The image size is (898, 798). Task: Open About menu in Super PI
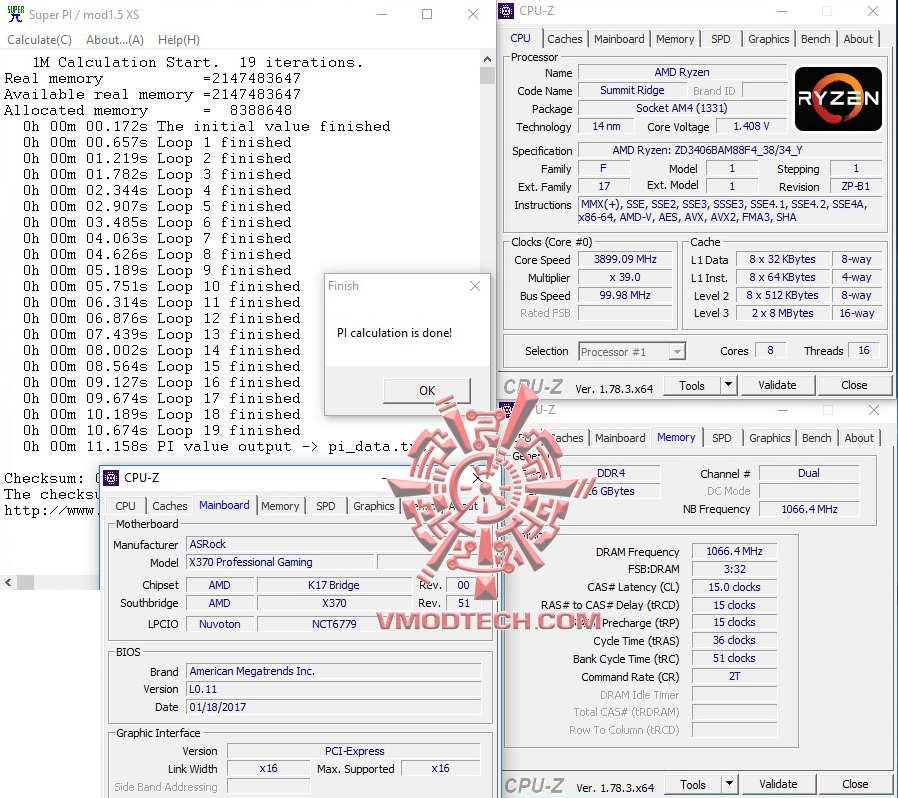(x=115, y=40)
